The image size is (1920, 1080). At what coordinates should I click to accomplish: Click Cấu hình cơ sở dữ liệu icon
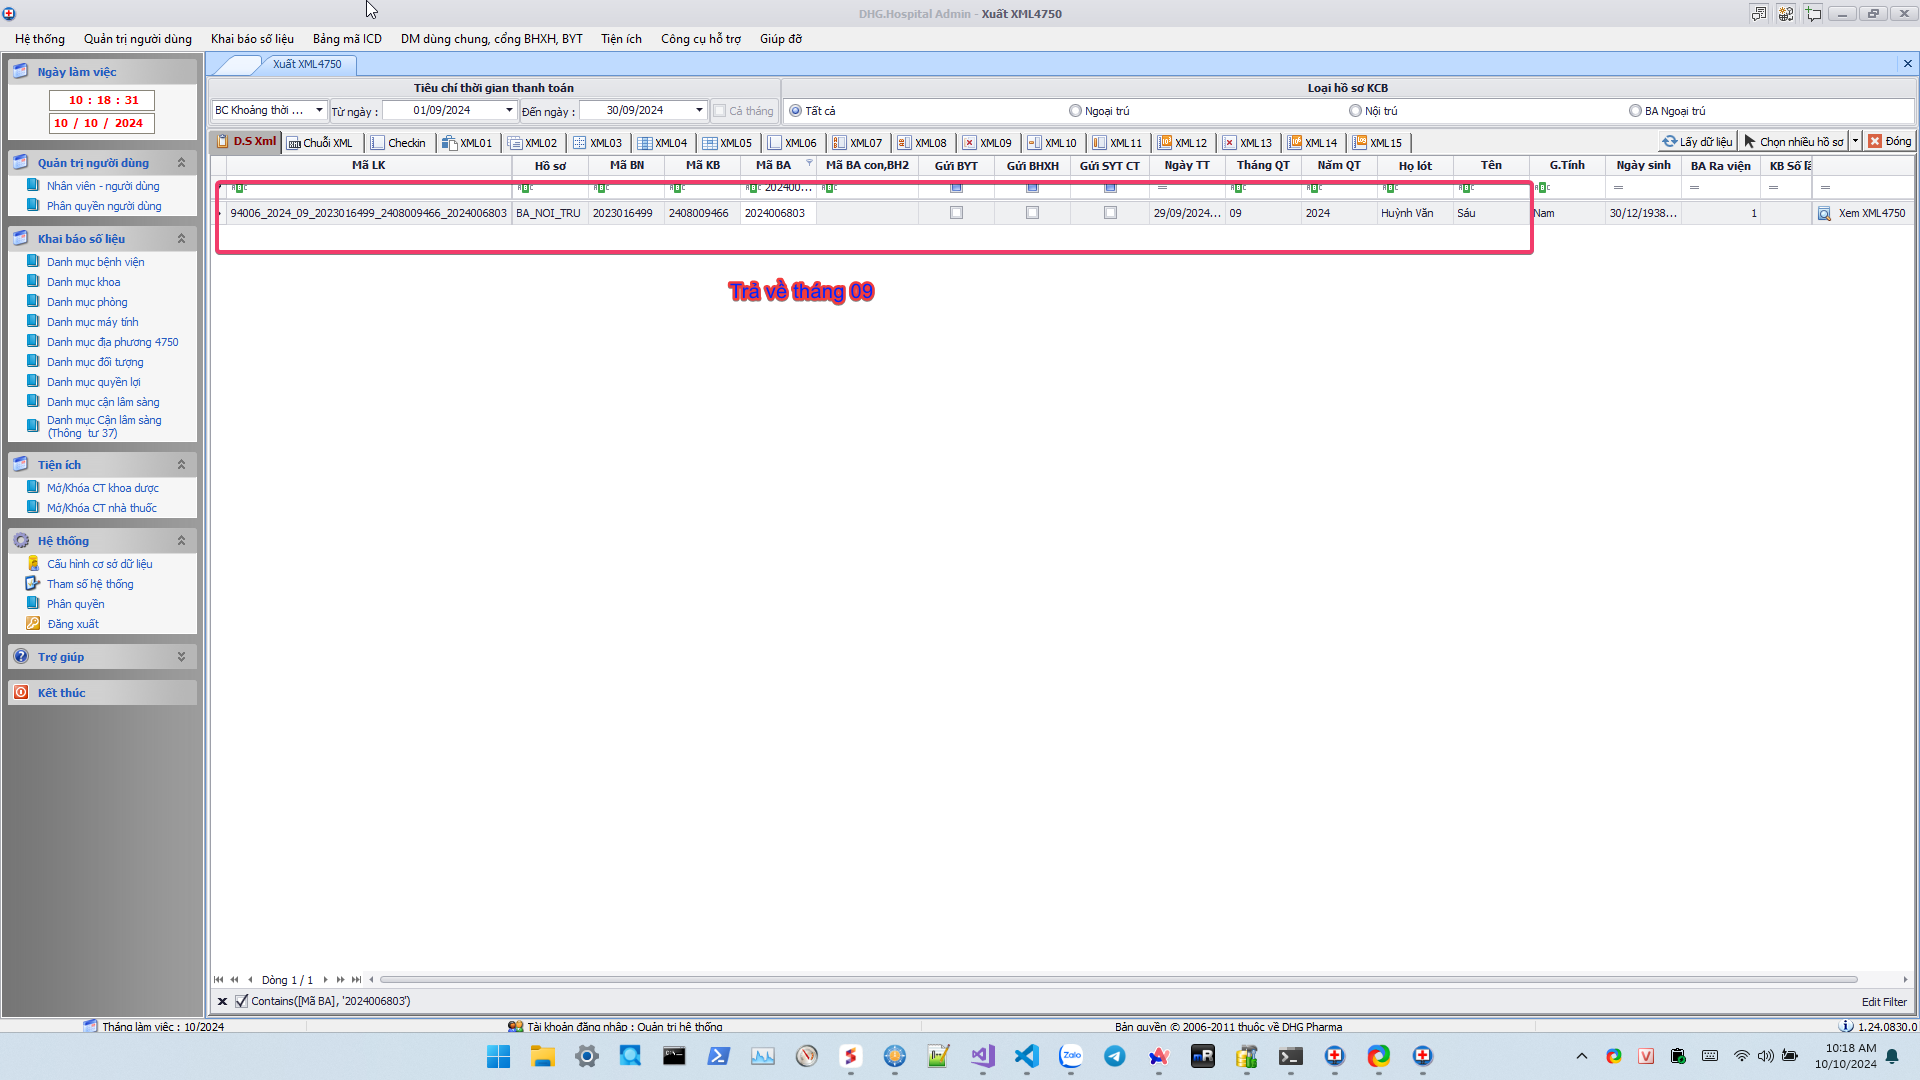[33, 564]
